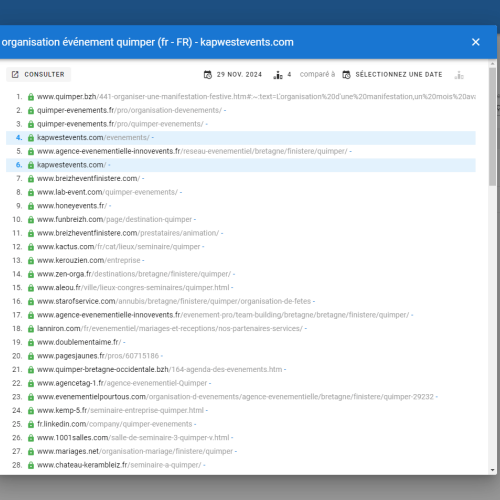This screenshot has height=500, width=500.
Task: Open www.lab-event.com/quimper-evenements link
Action: 108,192
